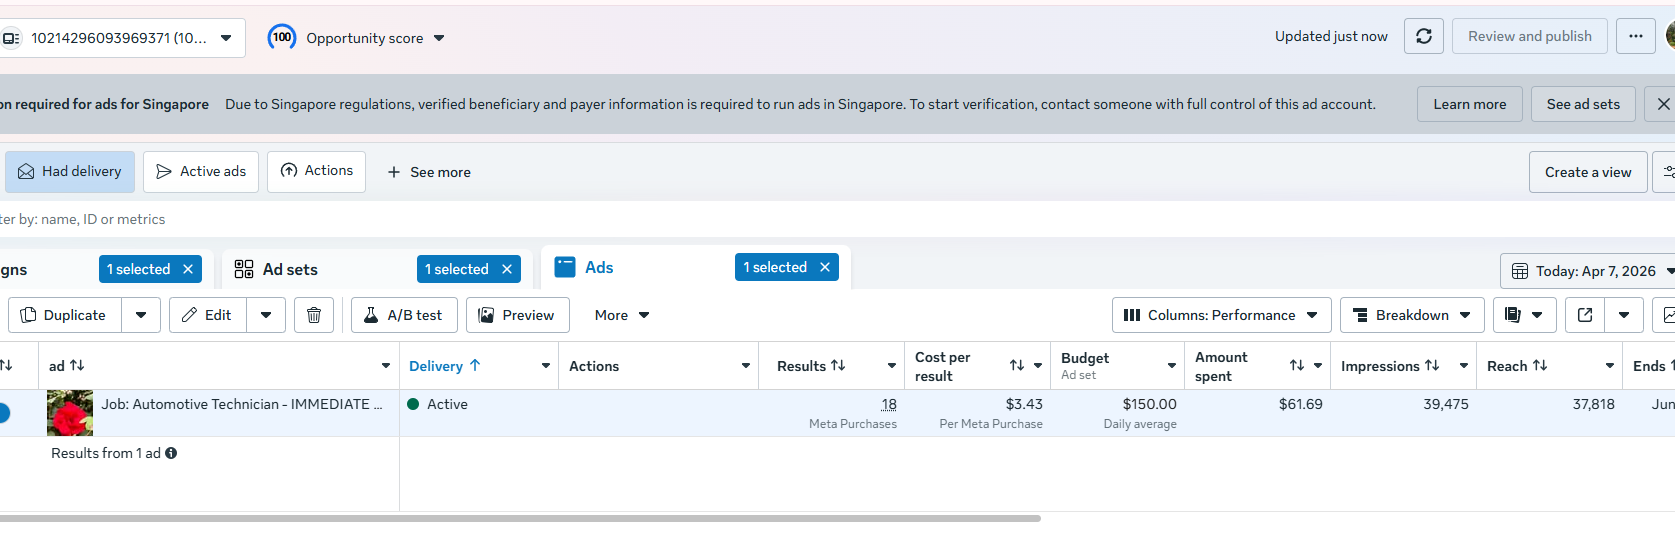Clear the Ad sets 1 selected chip
This screenshot has width=1675, height=534.
pos(507,269)
